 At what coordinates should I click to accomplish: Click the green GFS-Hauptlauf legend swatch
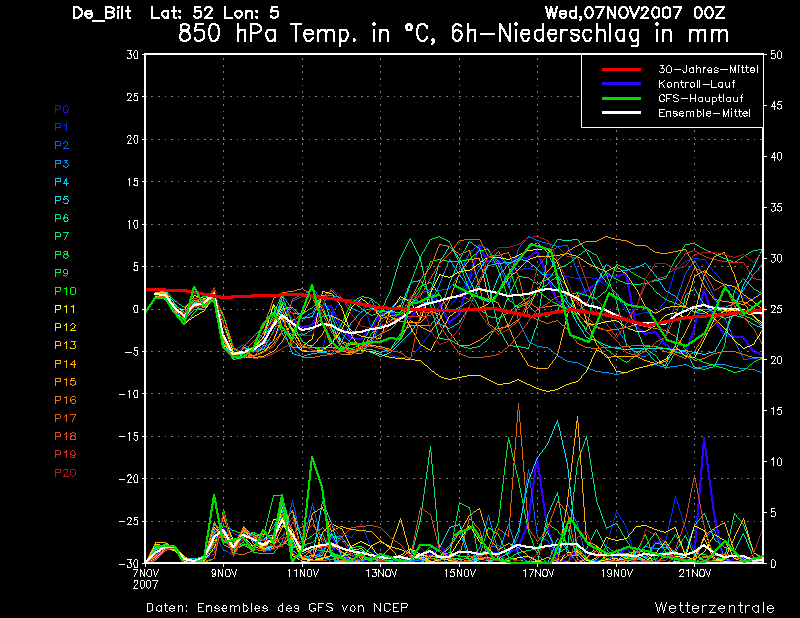(x=621, y=98)
